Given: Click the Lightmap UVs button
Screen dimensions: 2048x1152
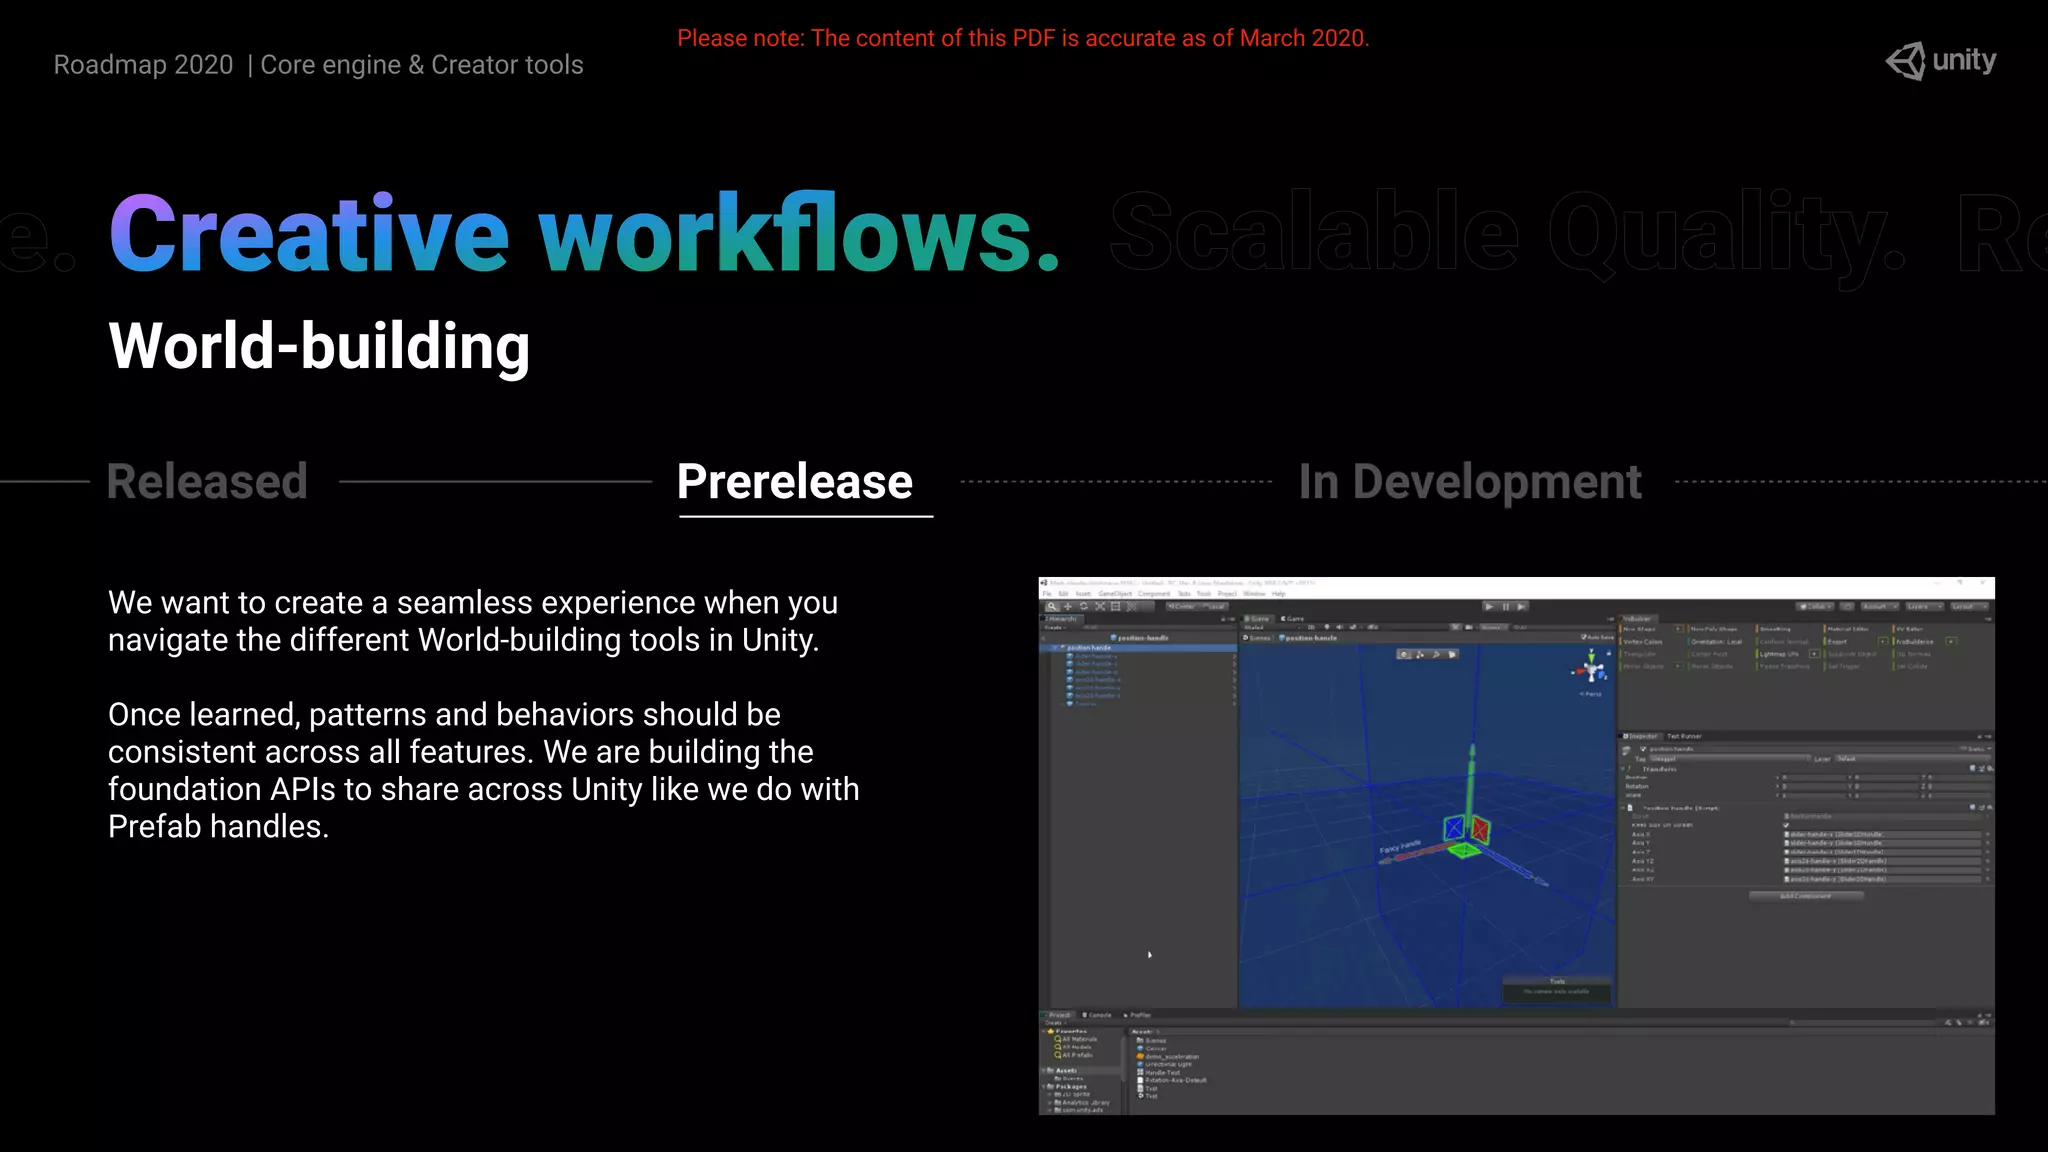Looking at the screenshot, I should point(1779,654).
